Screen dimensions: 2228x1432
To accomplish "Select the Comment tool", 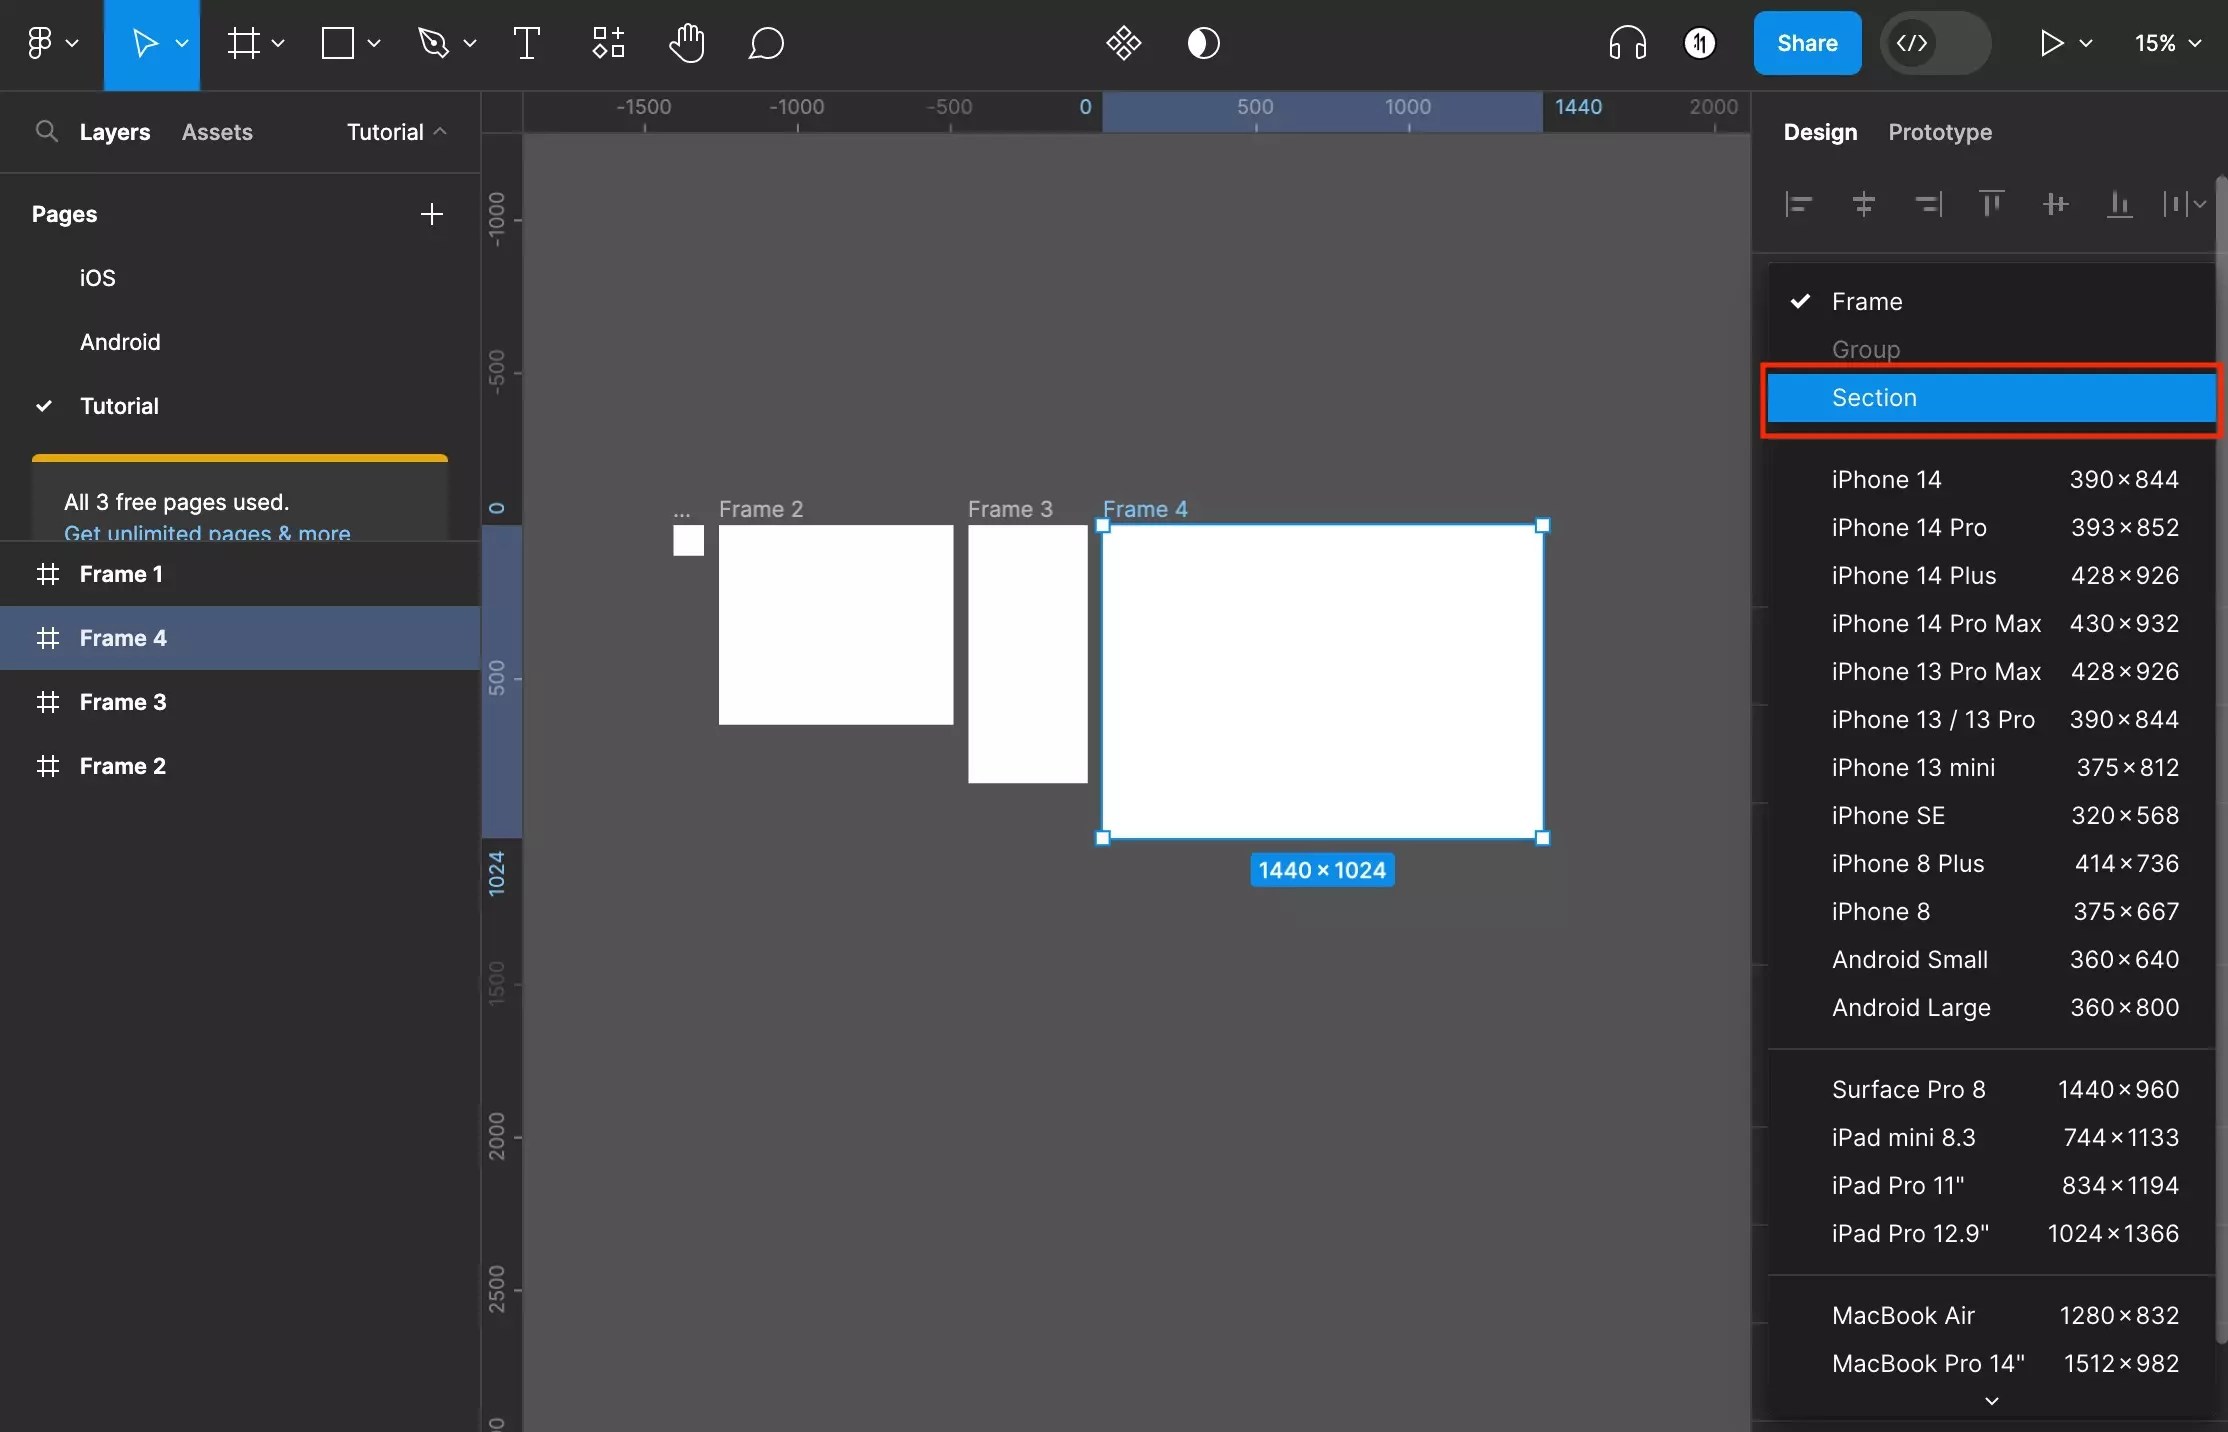I will [765, 44].
